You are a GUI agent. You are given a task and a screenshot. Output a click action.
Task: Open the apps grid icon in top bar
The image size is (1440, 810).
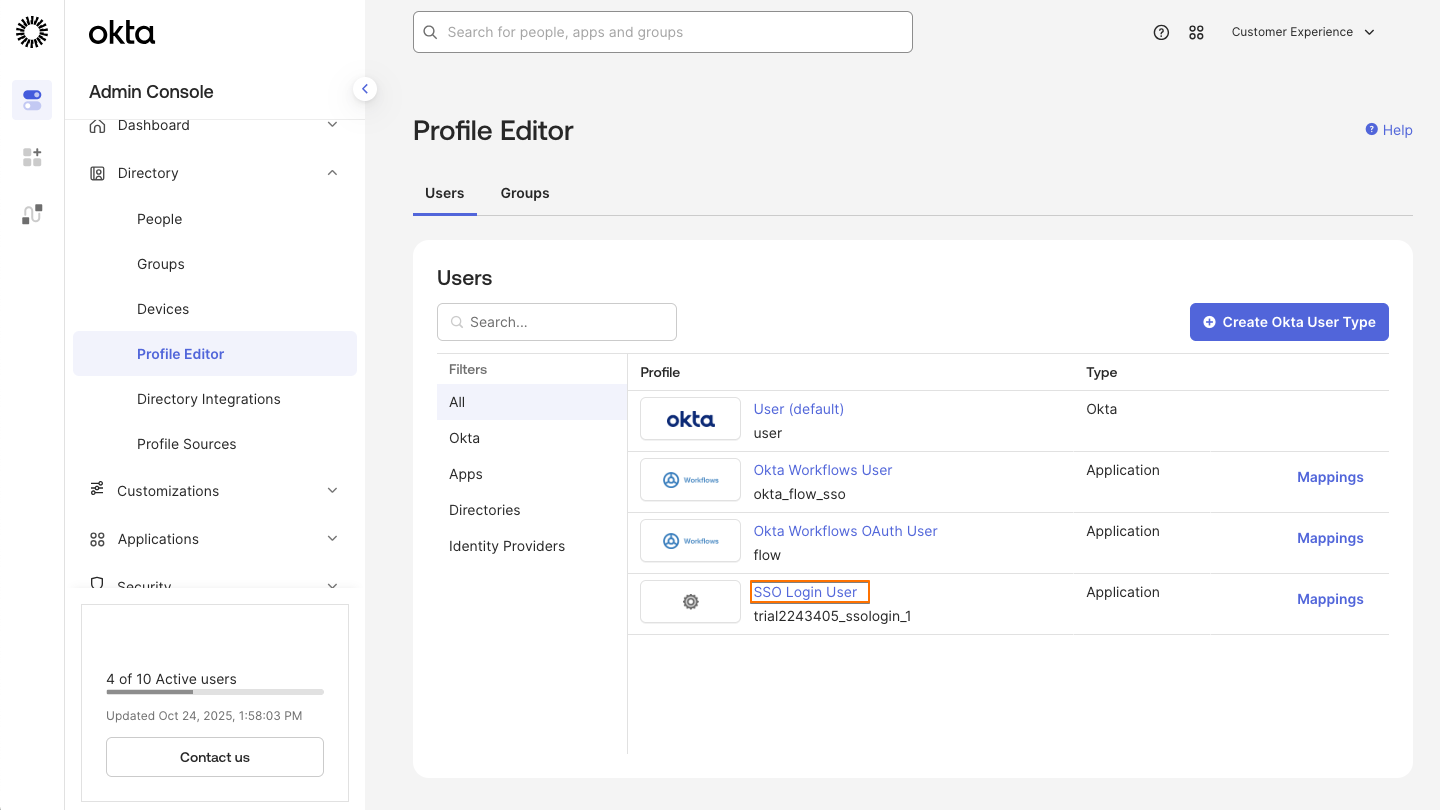pos(1197,32)
